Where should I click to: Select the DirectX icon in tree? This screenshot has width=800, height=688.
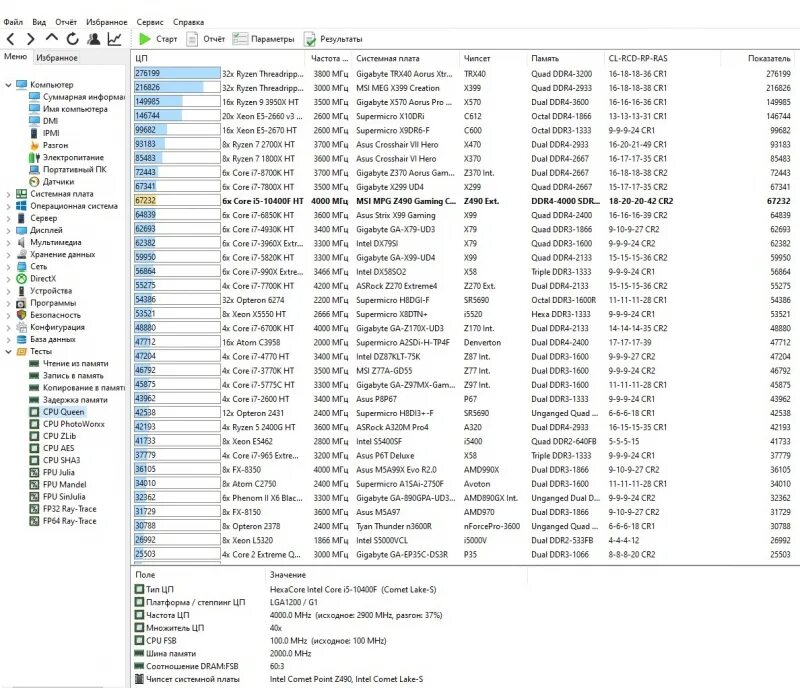(x=21, y=279)
